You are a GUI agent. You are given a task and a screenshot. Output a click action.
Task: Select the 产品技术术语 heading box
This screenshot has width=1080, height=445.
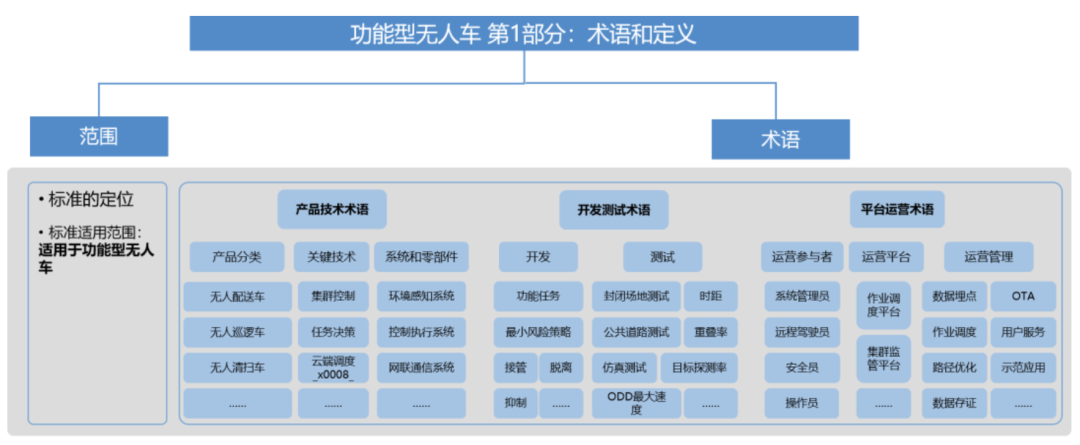pos(332,209)
